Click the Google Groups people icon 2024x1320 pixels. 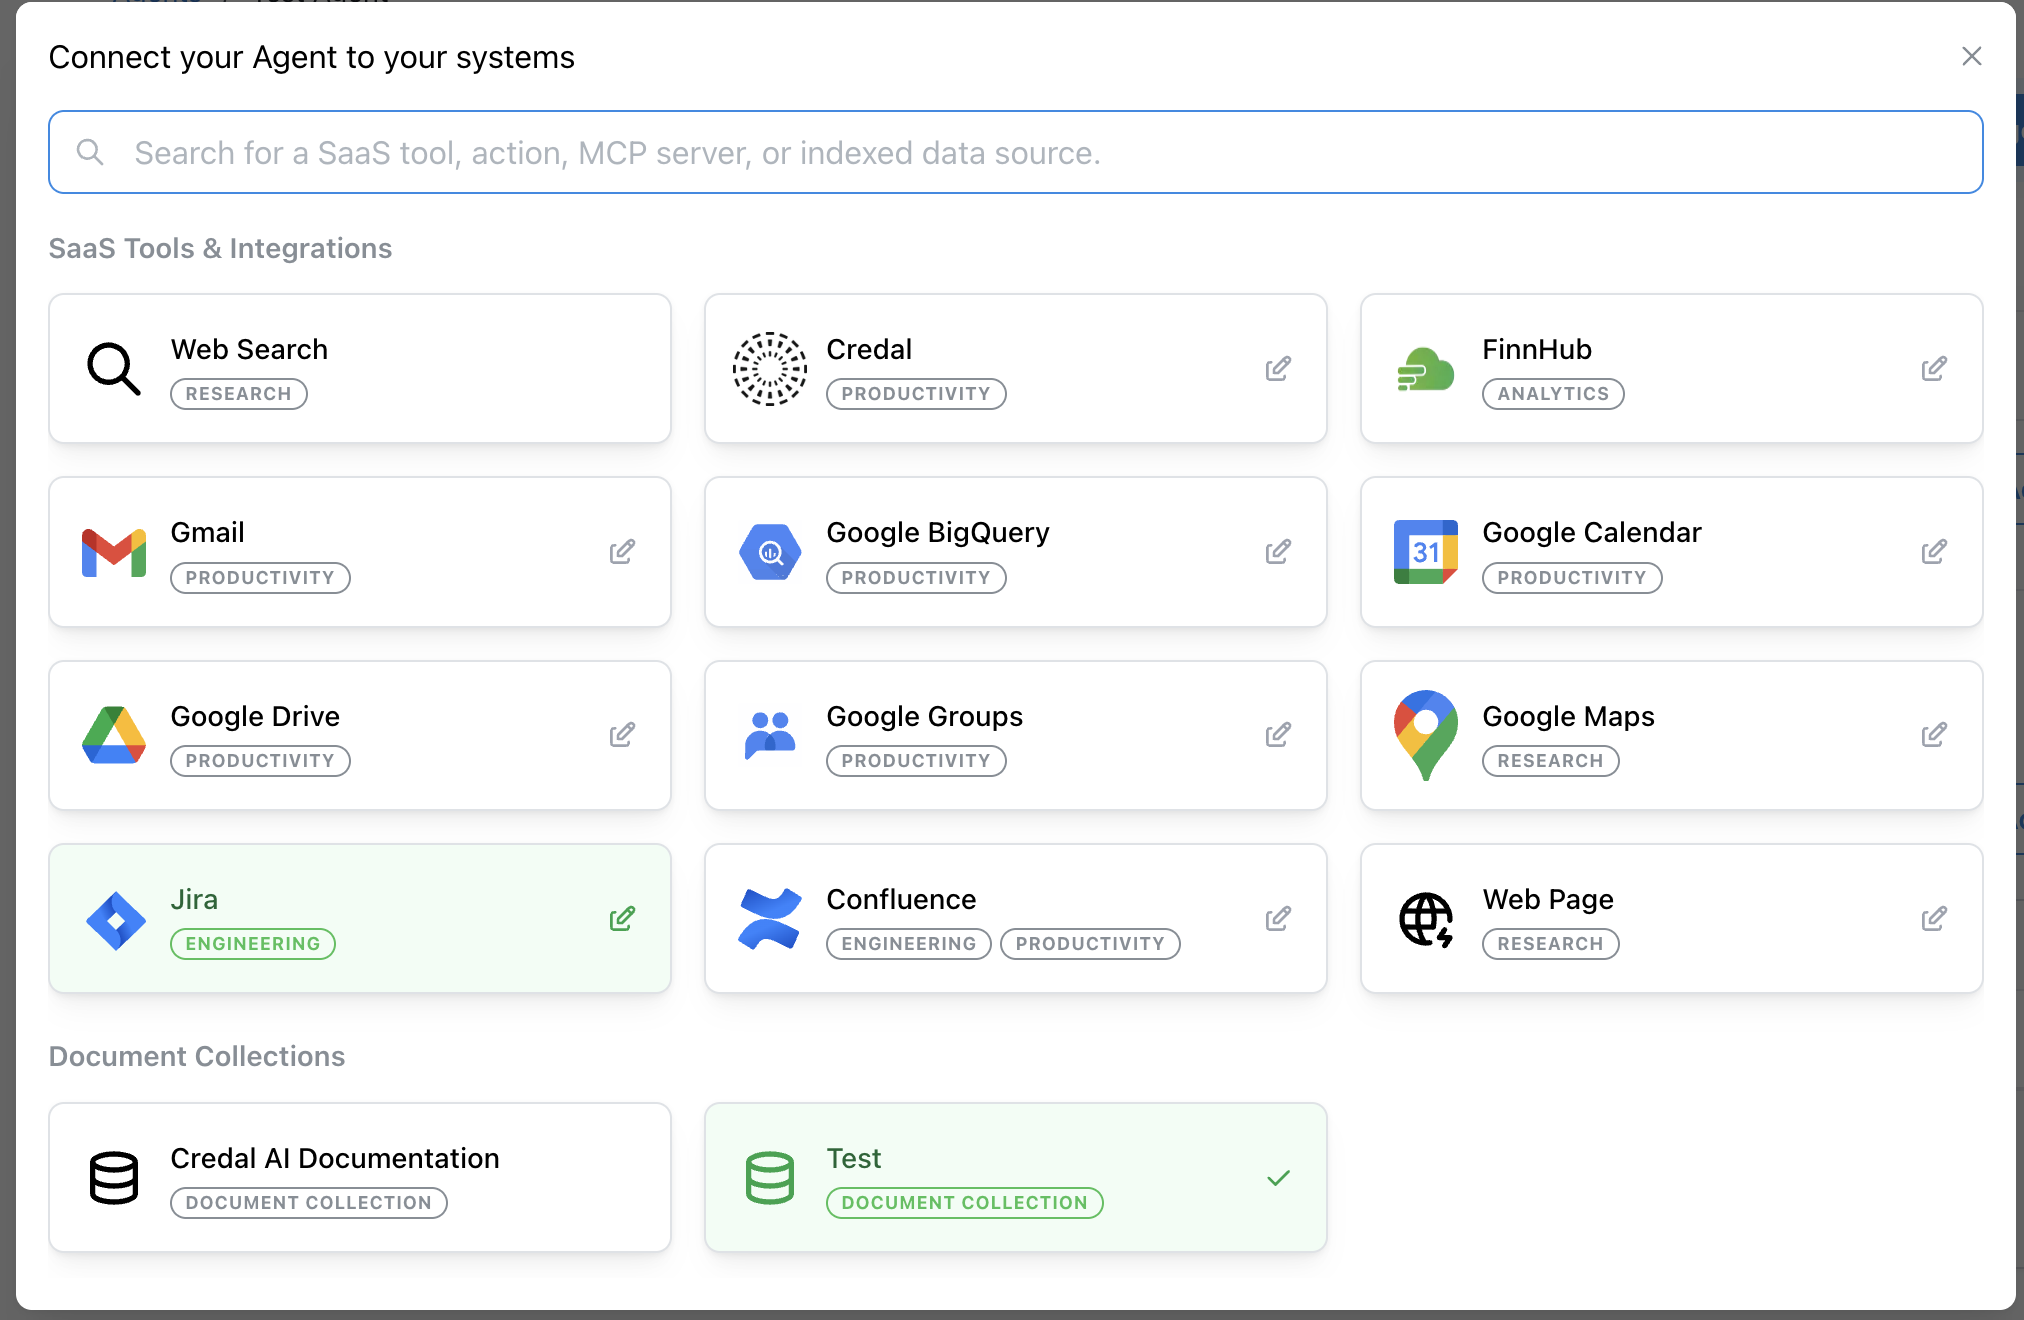[x=769, y=735]
